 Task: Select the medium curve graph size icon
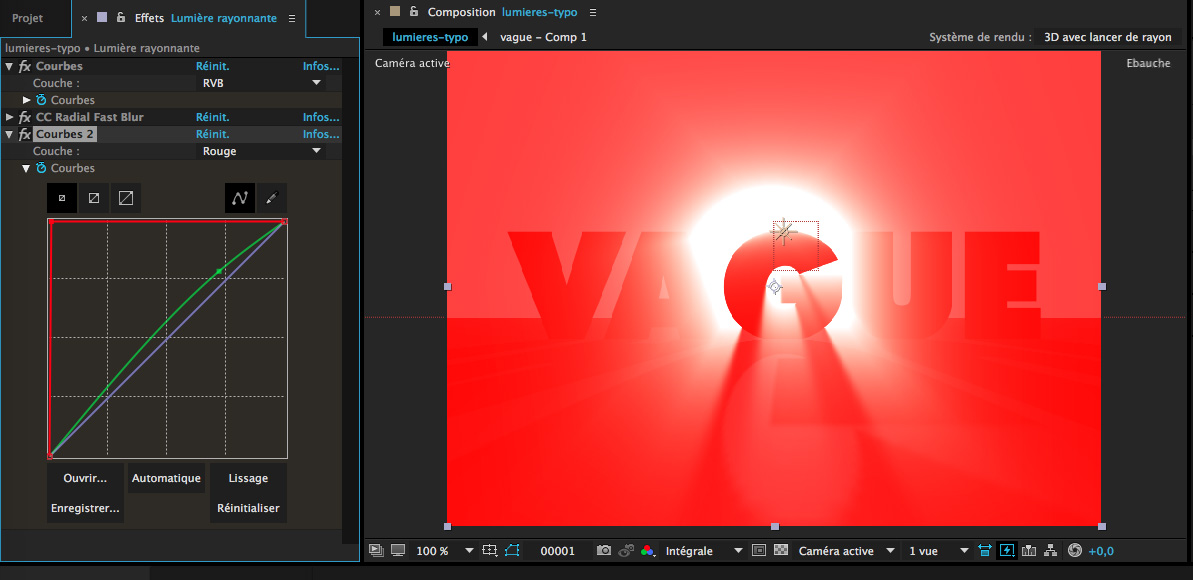94,198
